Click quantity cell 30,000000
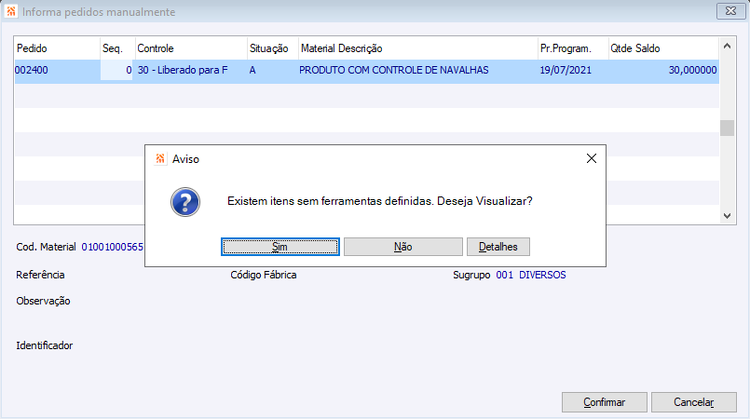This screenshot has width=750, height=419. (663, 70)
